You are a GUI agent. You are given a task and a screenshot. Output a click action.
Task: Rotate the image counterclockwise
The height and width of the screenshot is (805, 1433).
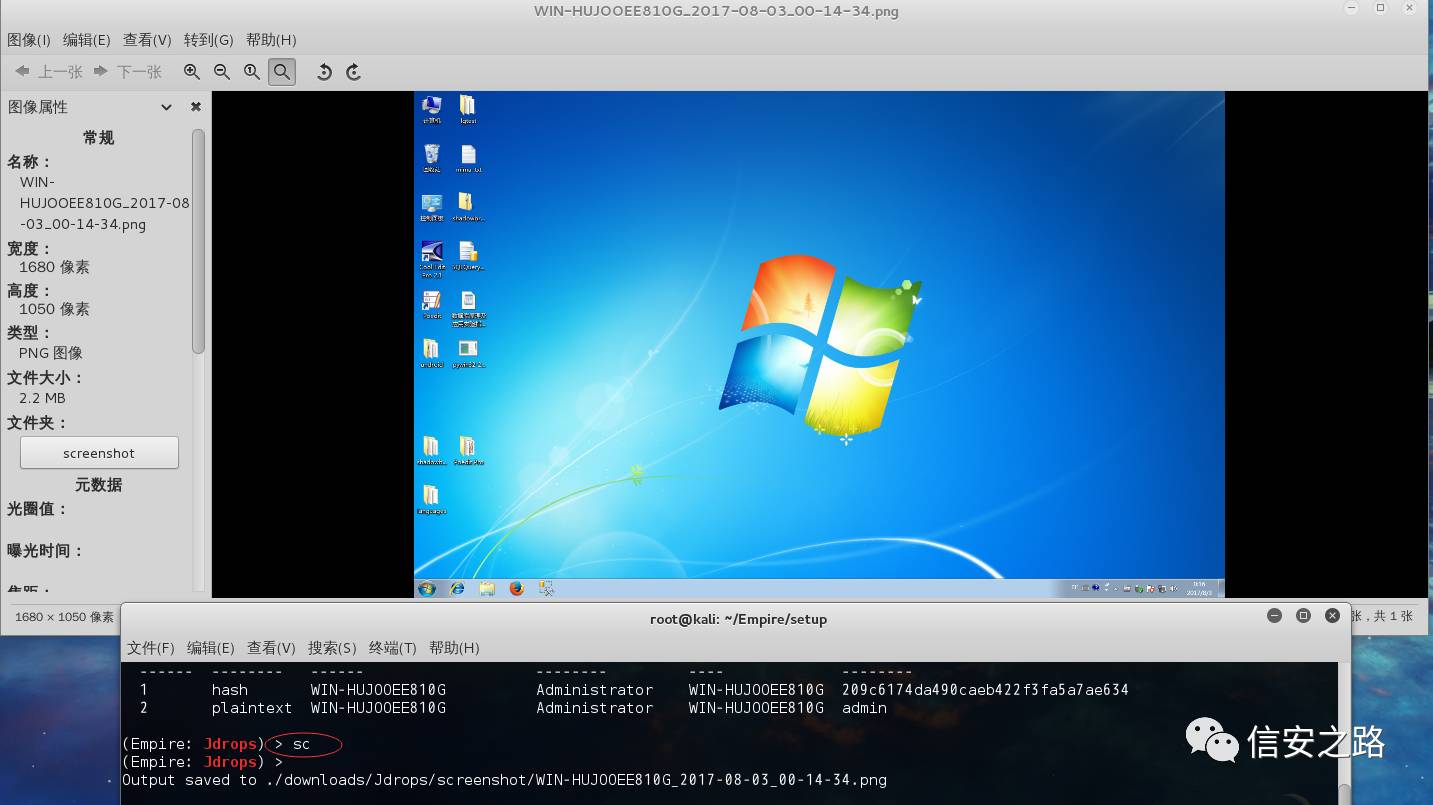pos(324,72)
